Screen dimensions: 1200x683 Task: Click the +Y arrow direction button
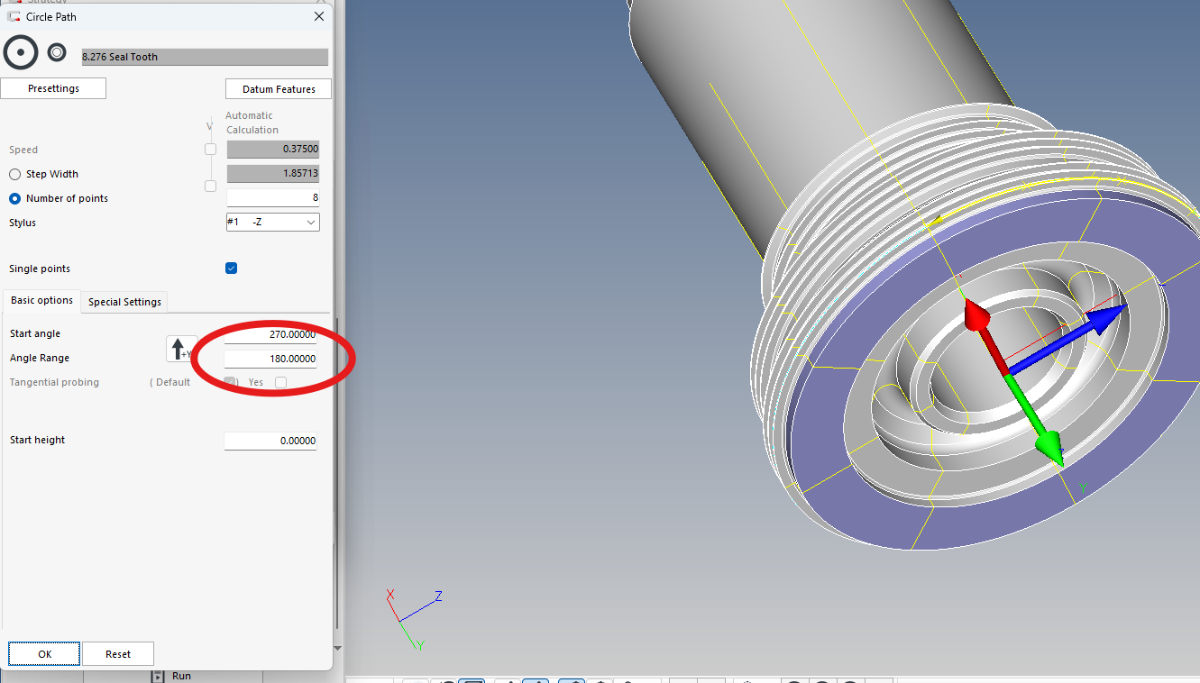click(x=180, y=349)
